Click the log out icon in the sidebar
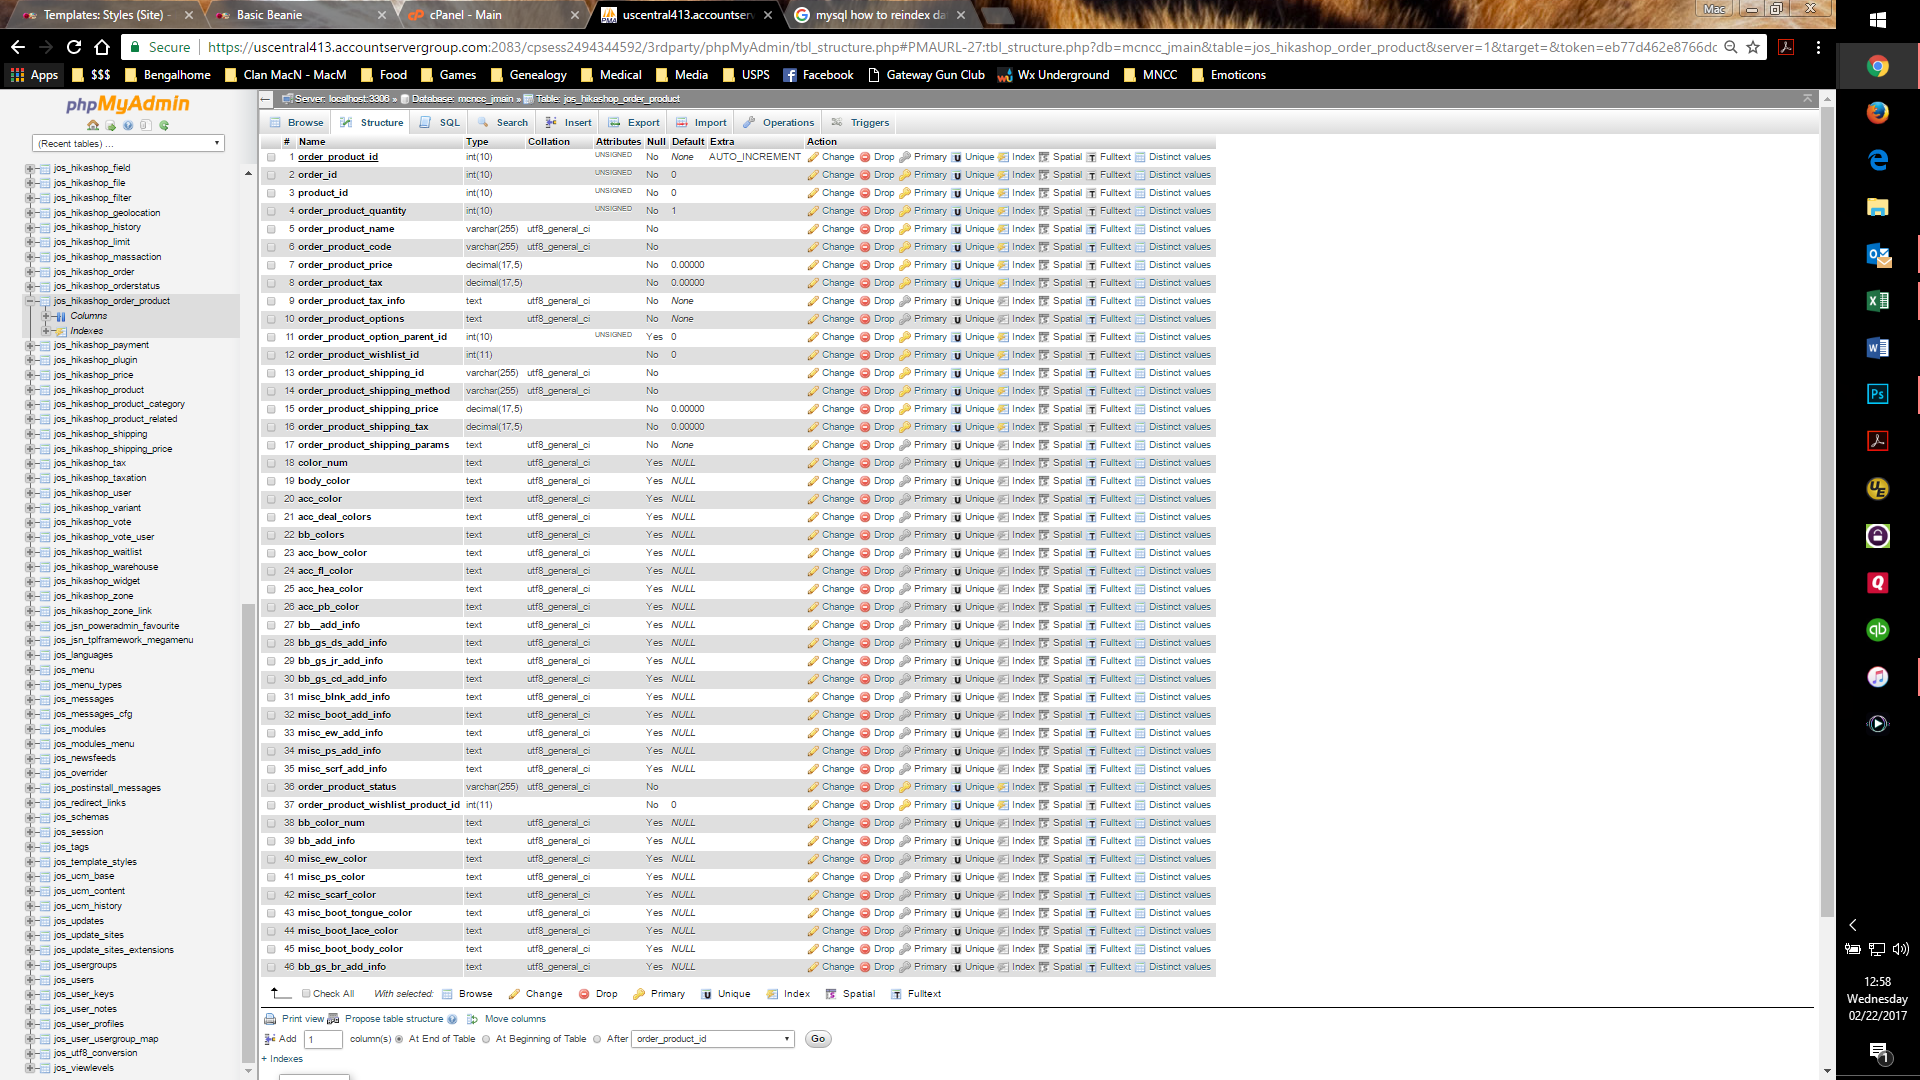The height and width of the screenshot is (1080, 1920). [x=110, y=125]
